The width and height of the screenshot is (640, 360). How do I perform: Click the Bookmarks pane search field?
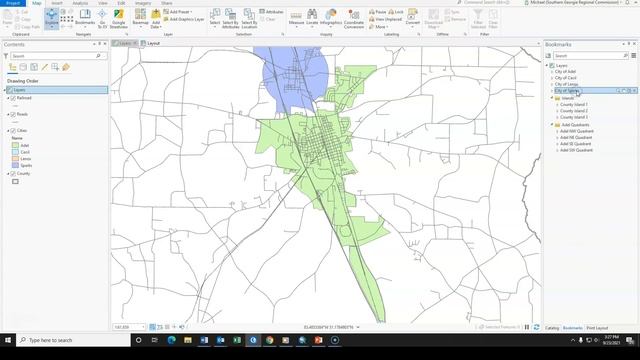590,56
